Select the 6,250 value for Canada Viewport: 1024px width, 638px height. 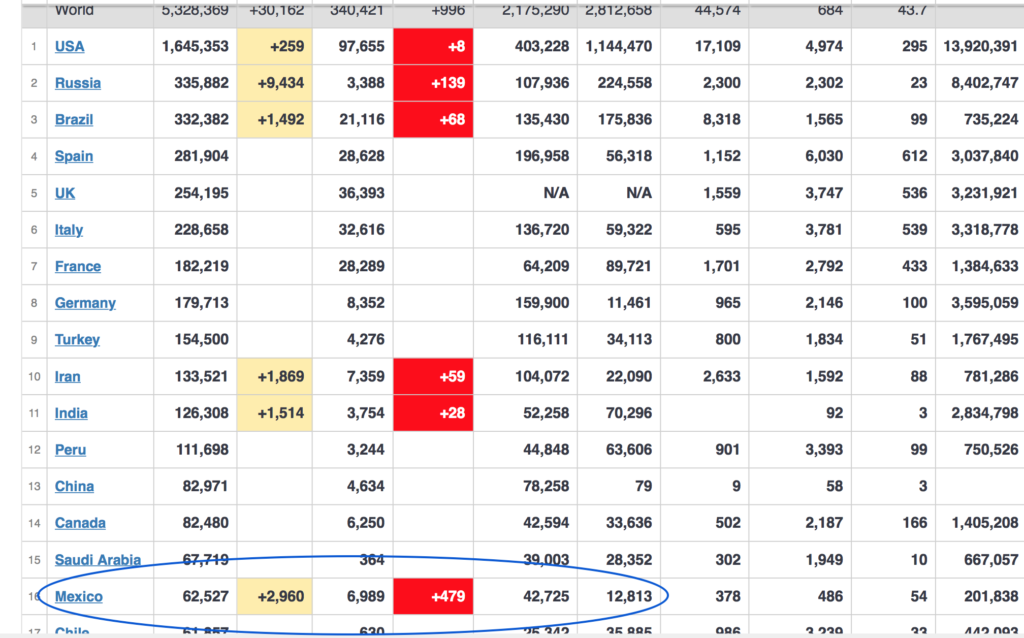366,523
